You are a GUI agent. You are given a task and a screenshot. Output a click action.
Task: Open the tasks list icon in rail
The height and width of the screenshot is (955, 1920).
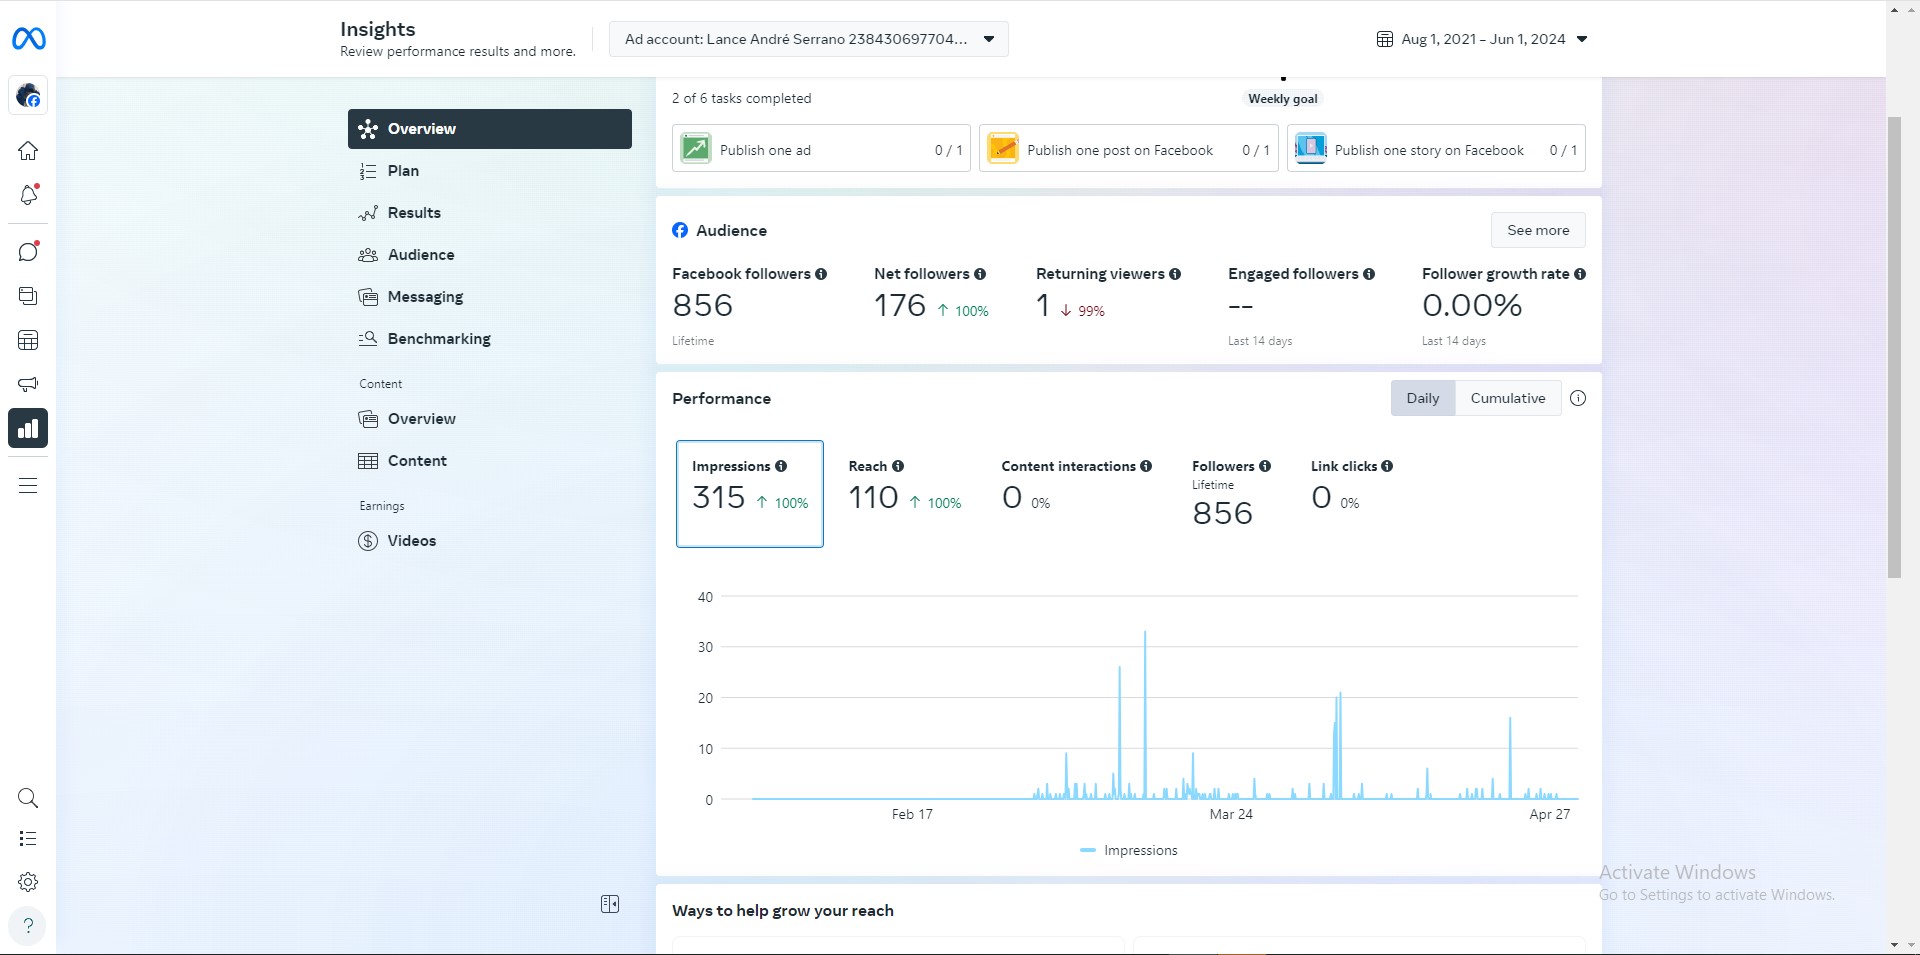point(28,839)
